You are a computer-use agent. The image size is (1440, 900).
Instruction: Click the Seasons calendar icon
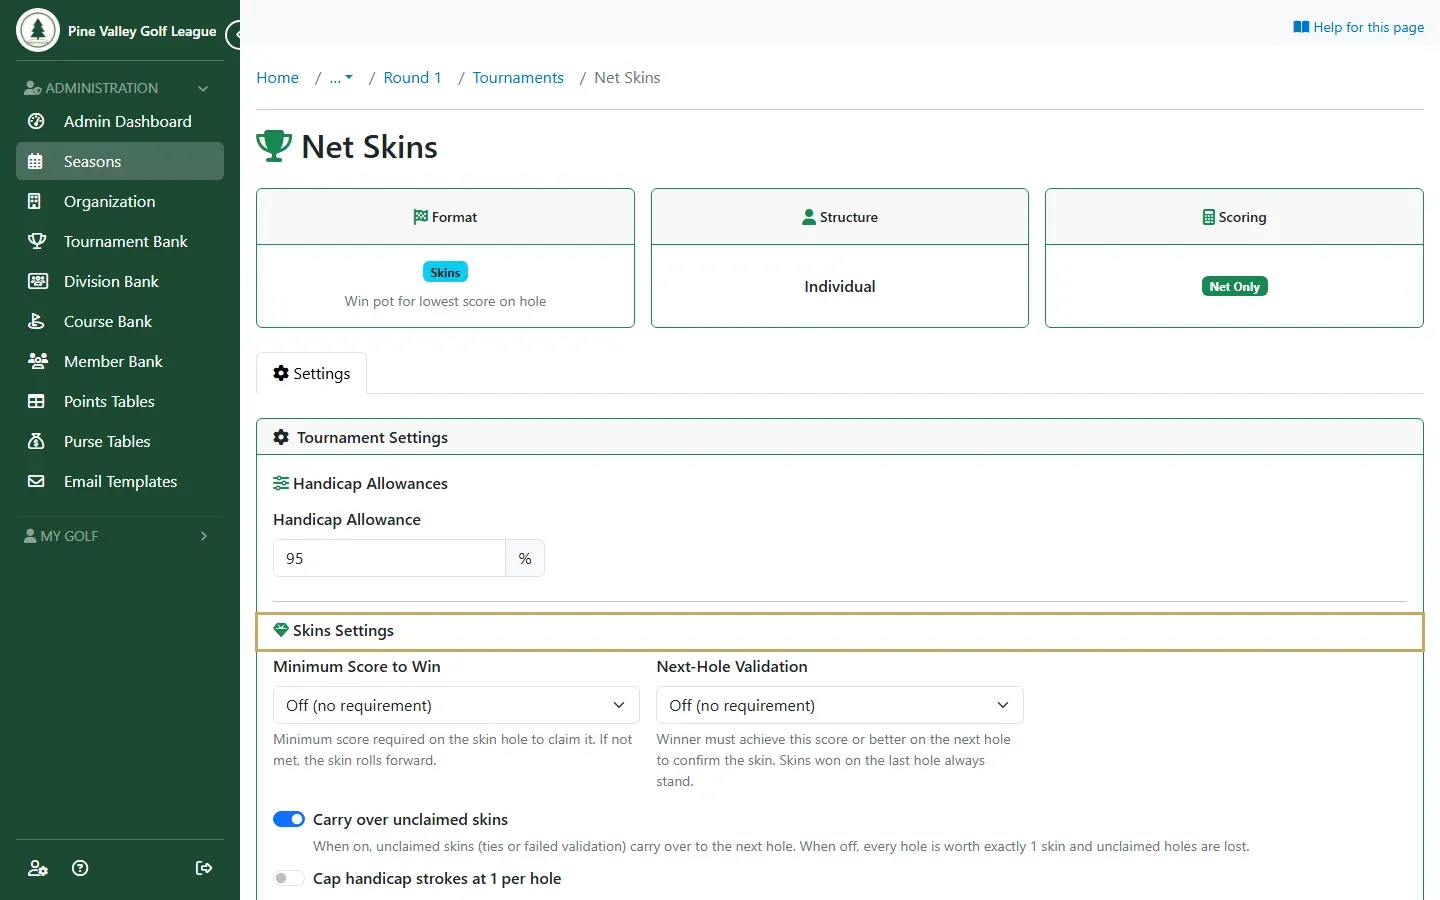pyautogui.click(x=36, y=161)
